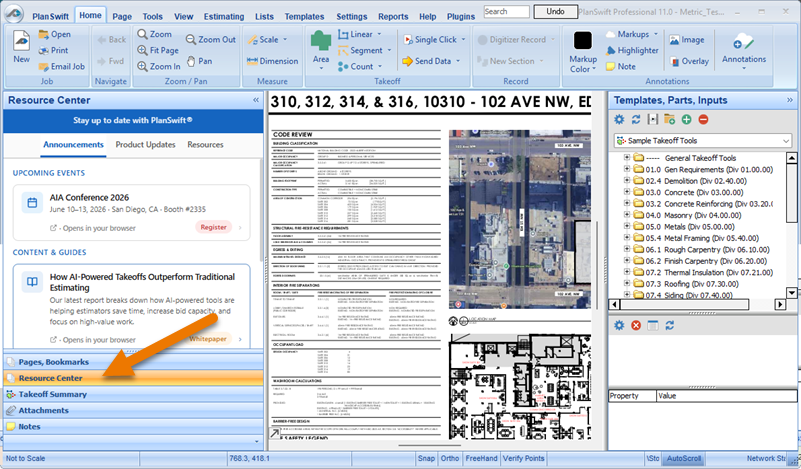Expand the General Takeoff Tools folder

[x=627, y=157]
